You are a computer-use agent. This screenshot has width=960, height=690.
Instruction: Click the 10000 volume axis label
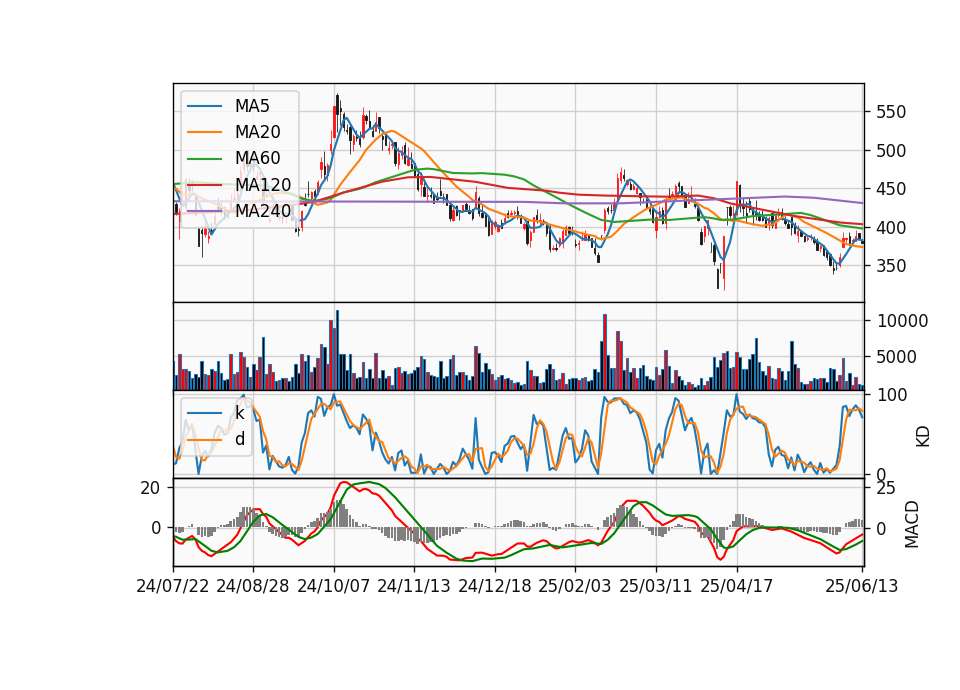point(902,321)
